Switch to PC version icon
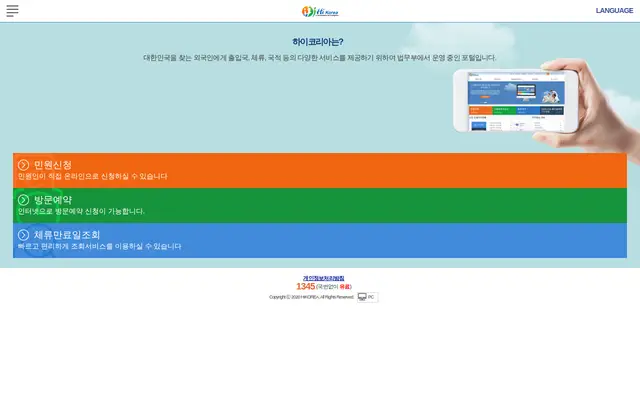Viewport: 640px width, 400px height. click(367, 297)
